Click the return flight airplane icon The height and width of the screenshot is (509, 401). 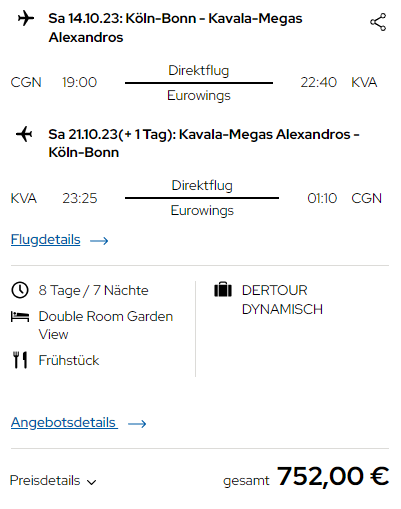pyautogui.click(x=24, y=134)
